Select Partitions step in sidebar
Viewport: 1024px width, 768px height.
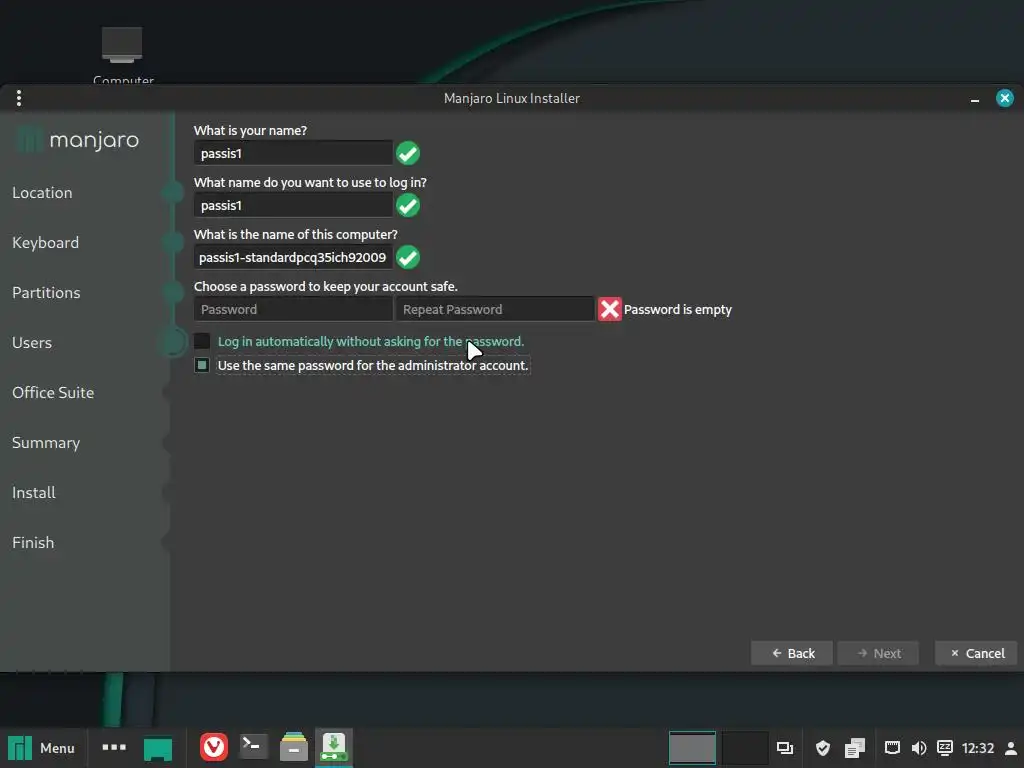[x=46, y=293]
